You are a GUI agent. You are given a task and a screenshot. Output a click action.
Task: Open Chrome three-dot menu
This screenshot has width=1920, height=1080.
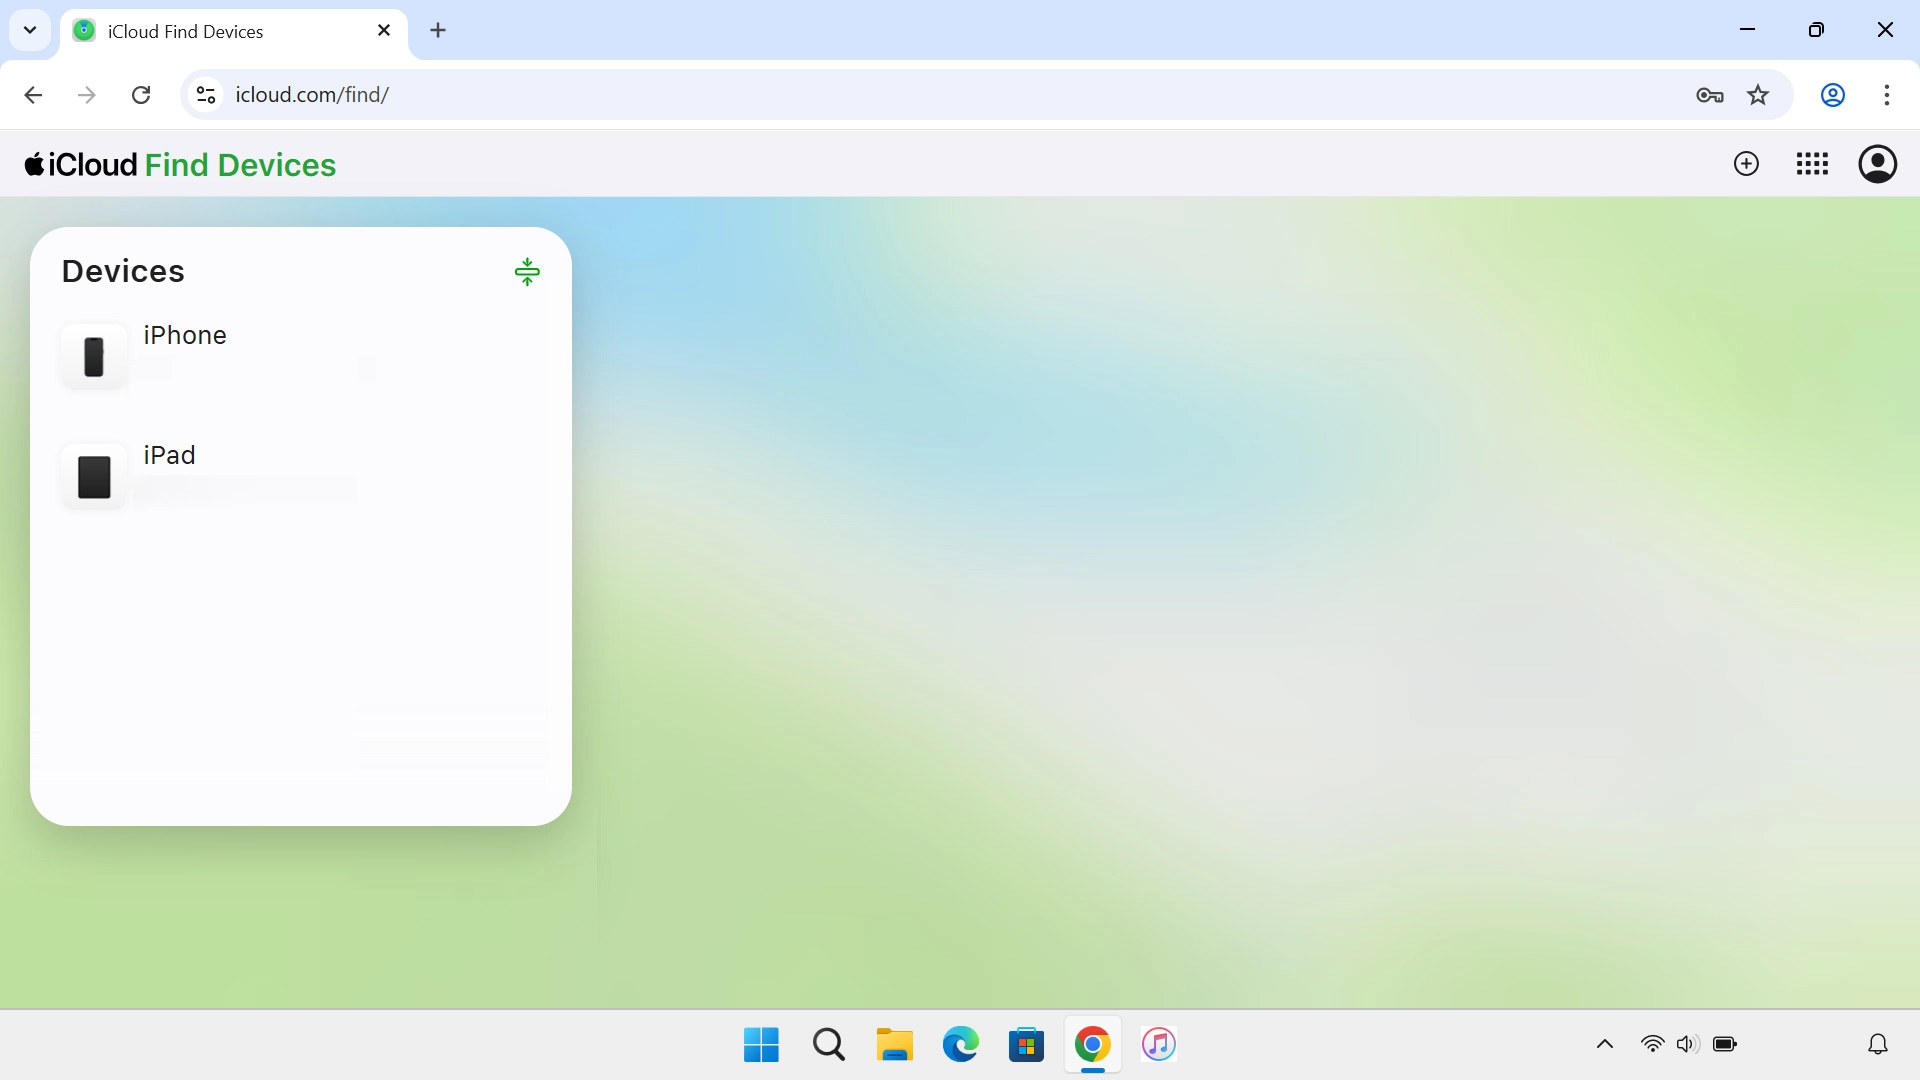1886,95
